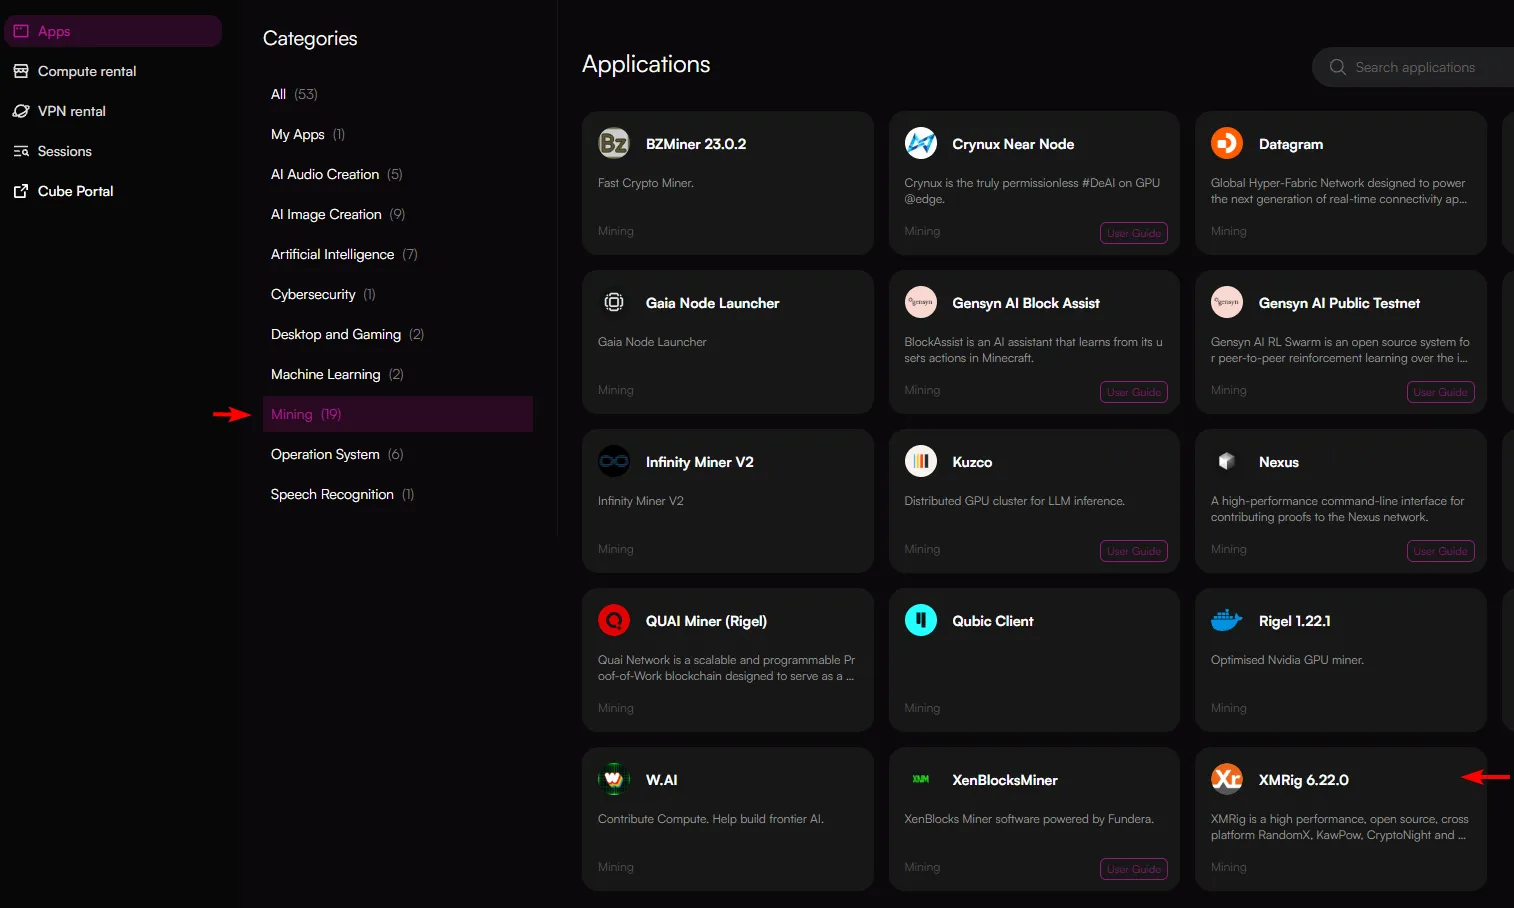Click the Gaia Node Launcher icon
The image size is (1514, 908).
pyautogui.click(x=614, y=302)
